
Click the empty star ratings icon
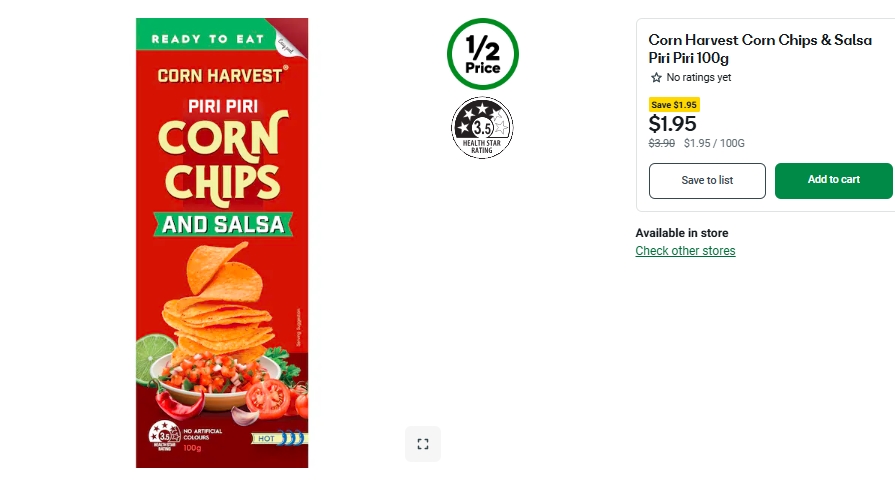656,78
